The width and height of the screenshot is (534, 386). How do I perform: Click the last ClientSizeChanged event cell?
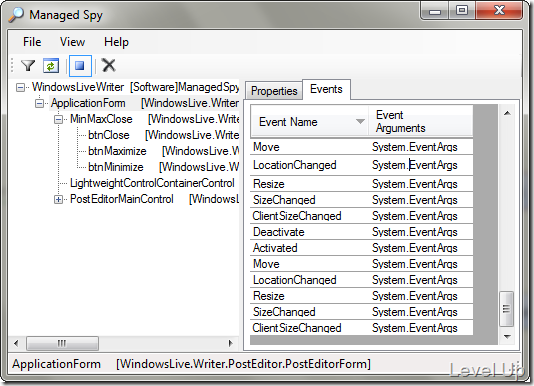point(309,328)
